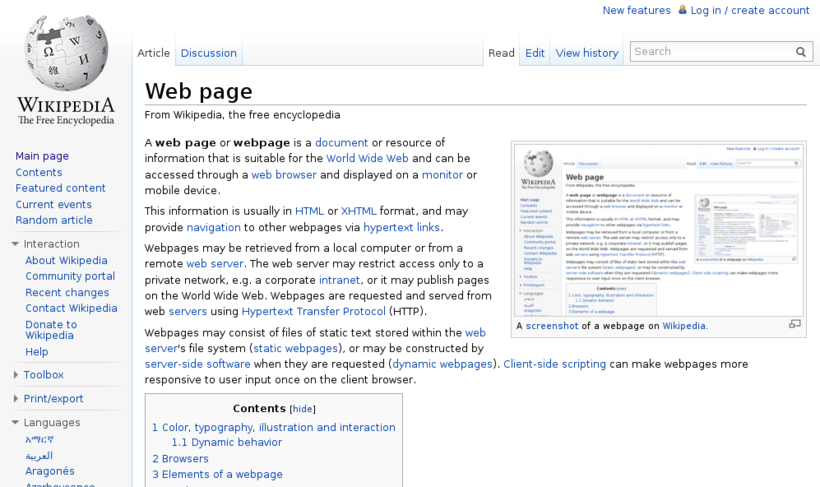Open the View history tab
The height and width of the screenshot is (487, 820).
click(587, 53)
